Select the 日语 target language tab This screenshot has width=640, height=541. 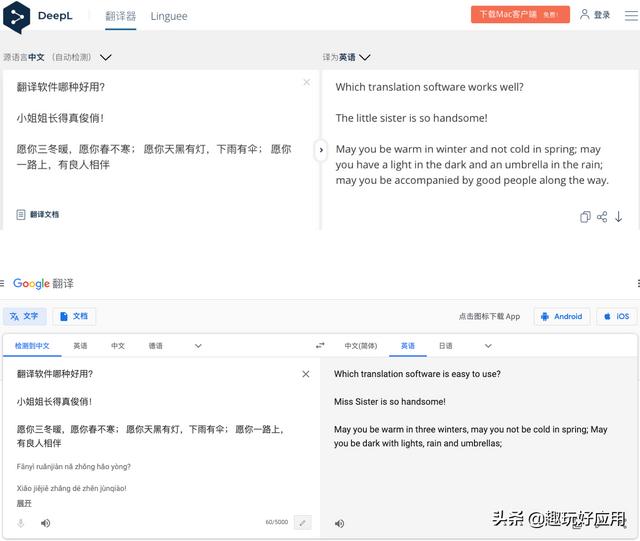446,346
